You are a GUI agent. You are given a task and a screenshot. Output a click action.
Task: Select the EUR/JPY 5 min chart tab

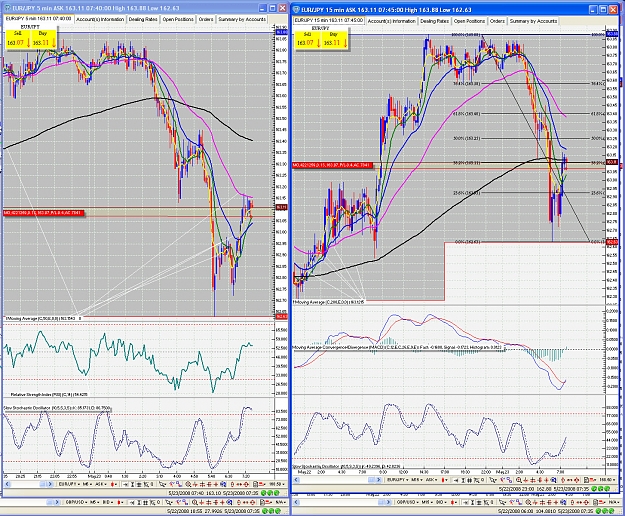[x=39, y=19]
